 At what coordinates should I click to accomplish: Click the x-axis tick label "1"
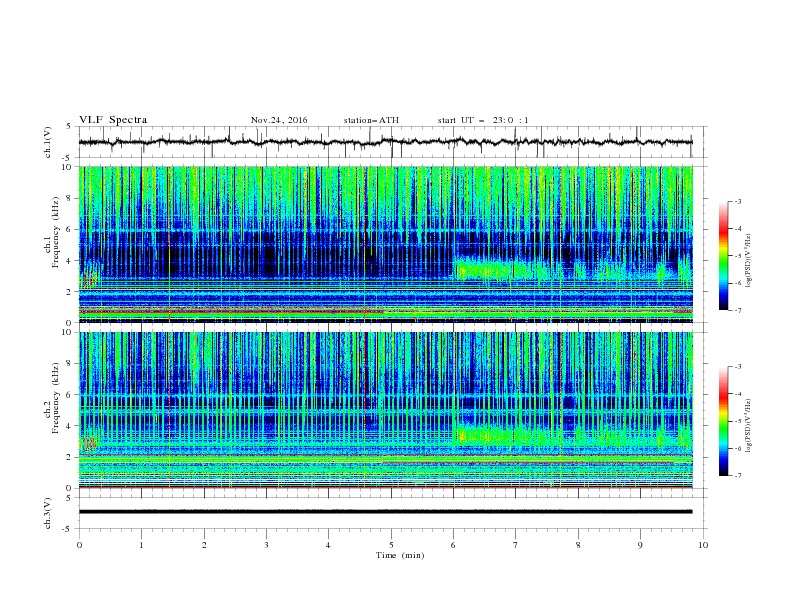[x=141, y=545]
